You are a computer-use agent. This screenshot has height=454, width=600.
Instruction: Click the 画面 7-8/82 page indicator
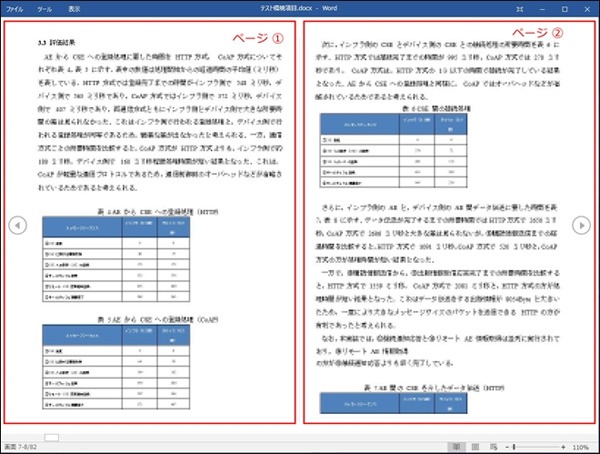click(21, 447)
